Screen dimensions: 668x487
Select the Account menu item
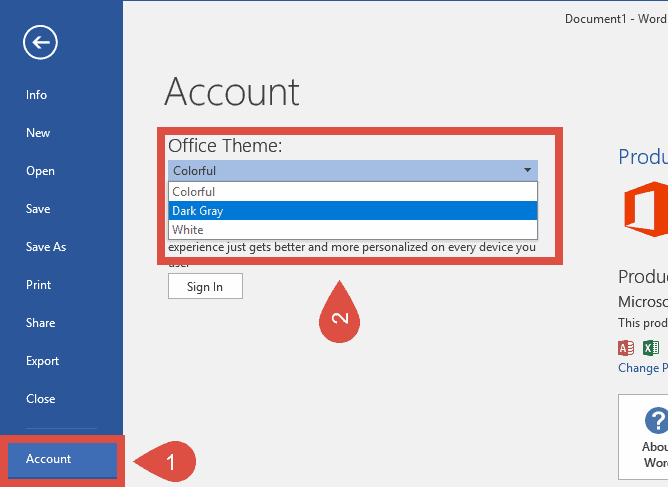[62, 459]
